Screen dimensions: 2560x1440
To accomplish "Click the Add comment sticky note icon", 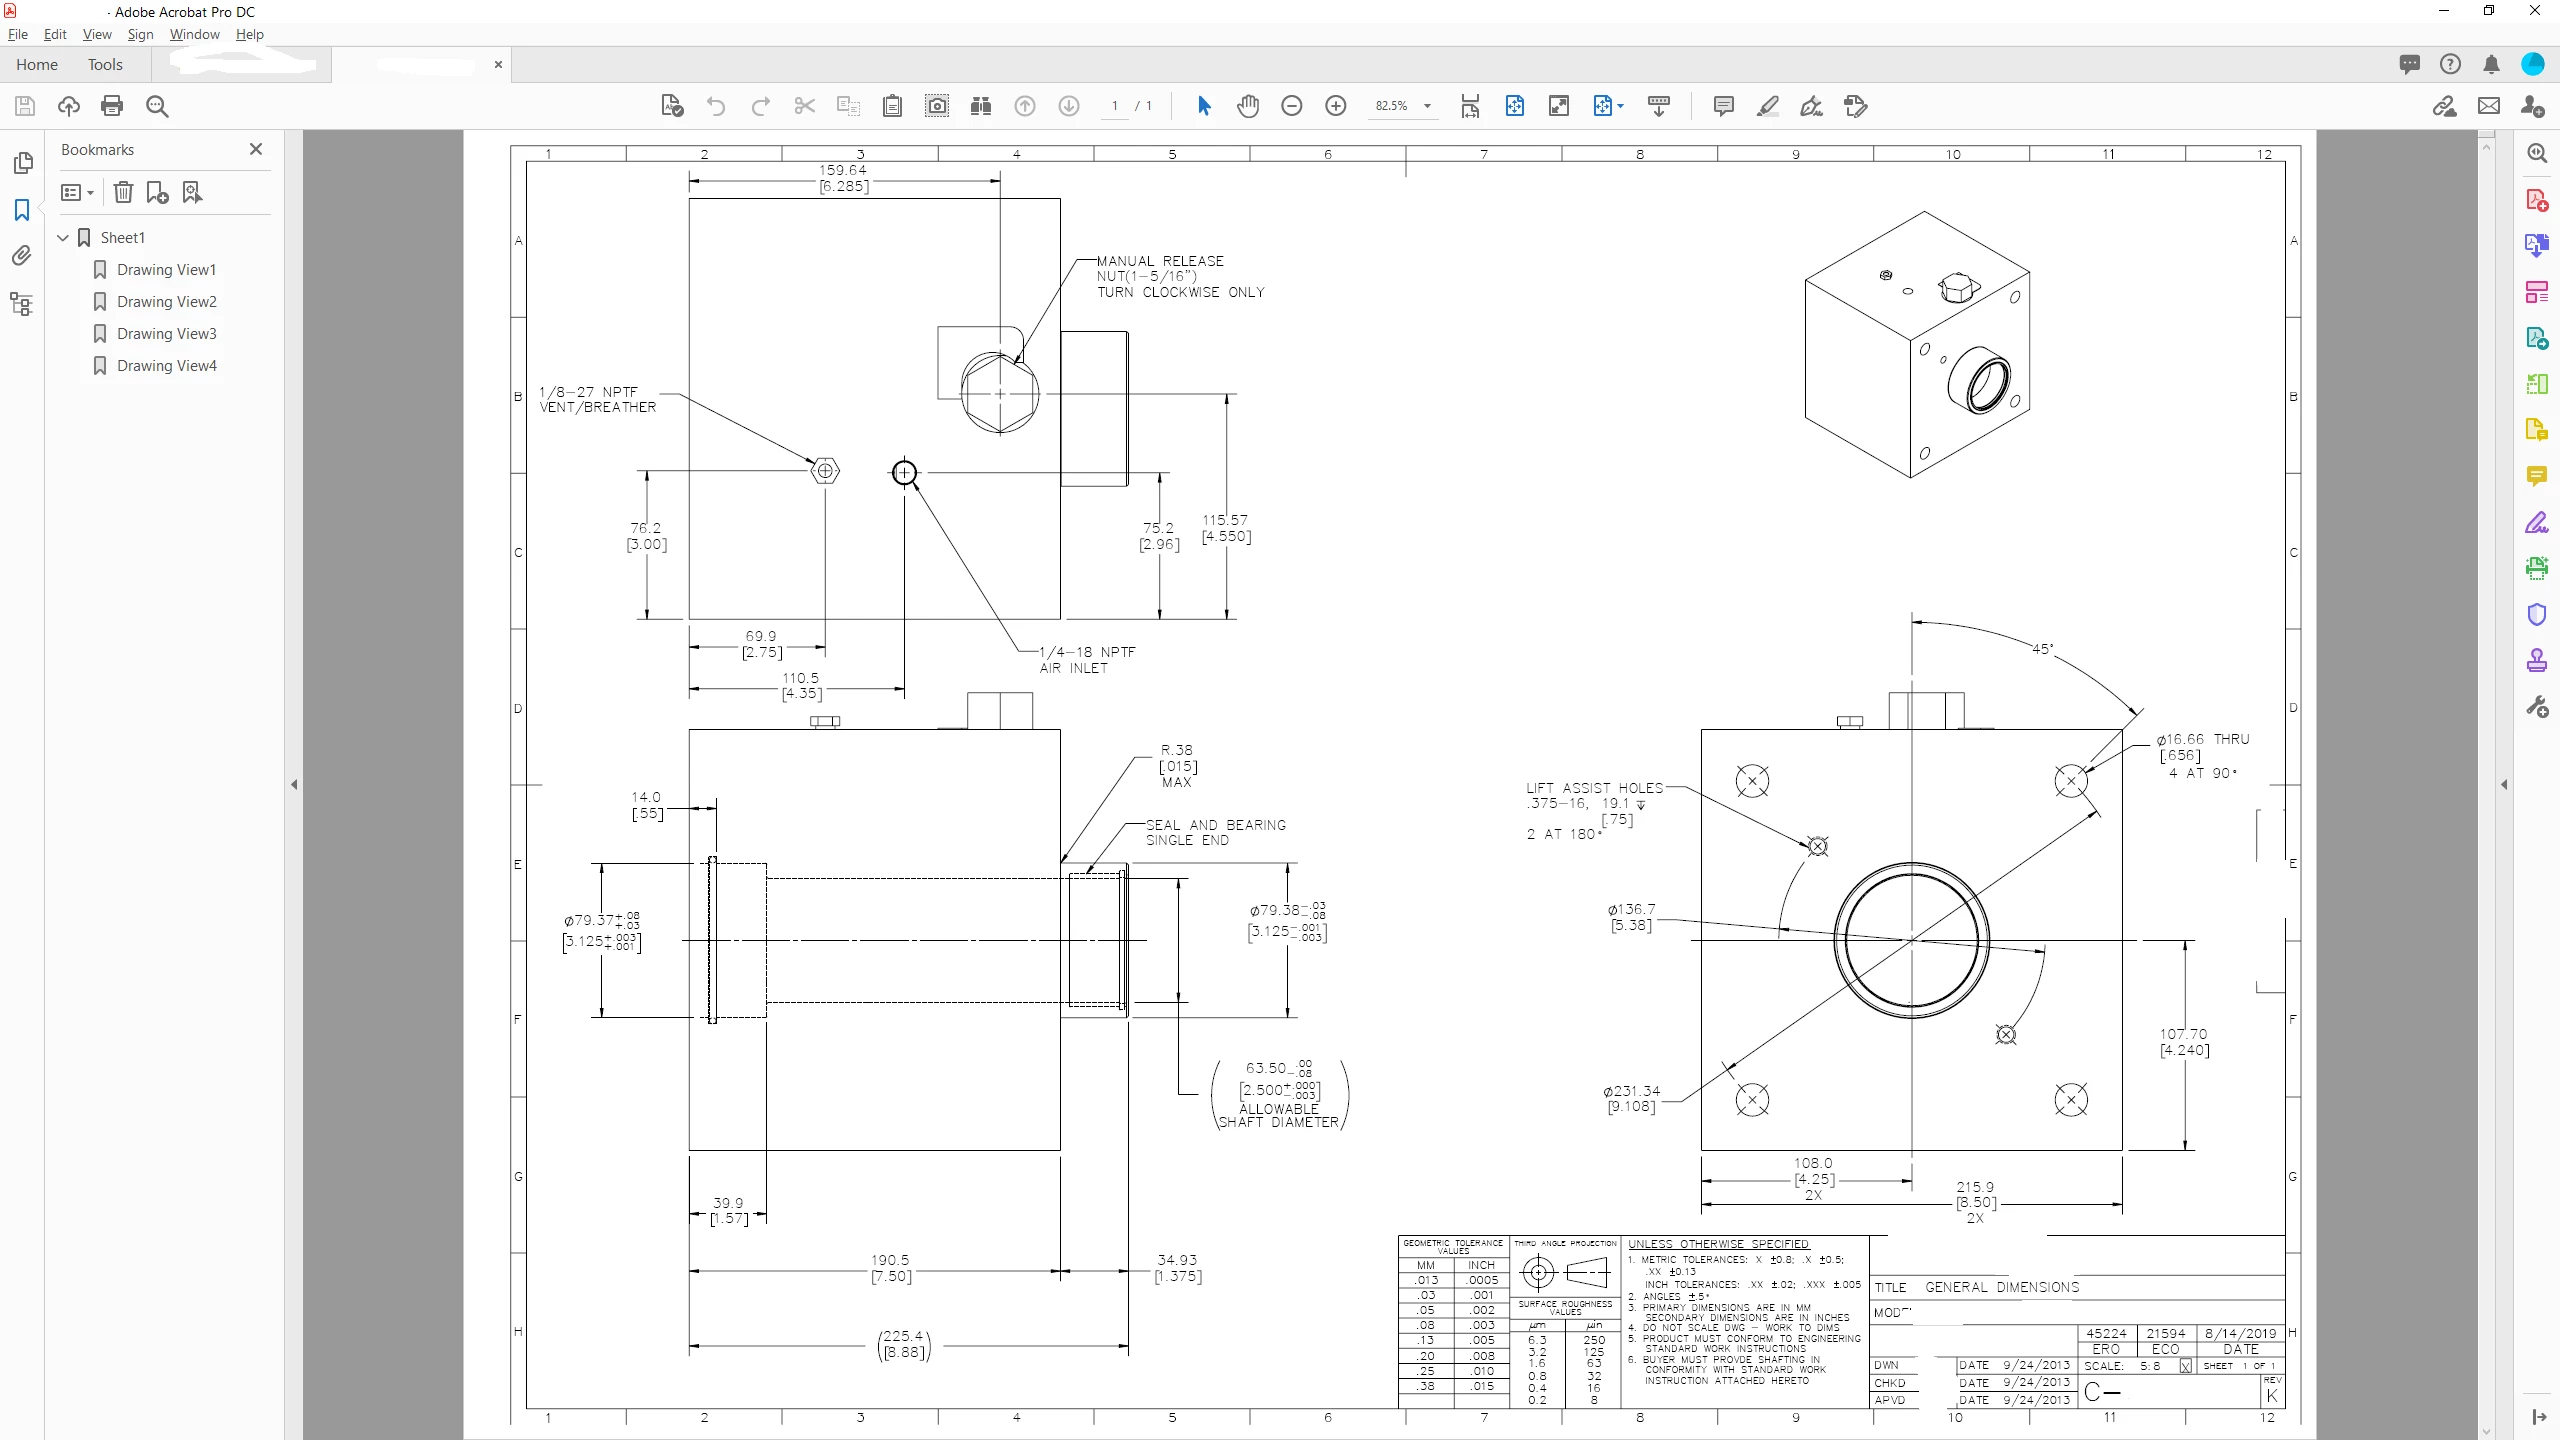I will (x=1723, y=106).
